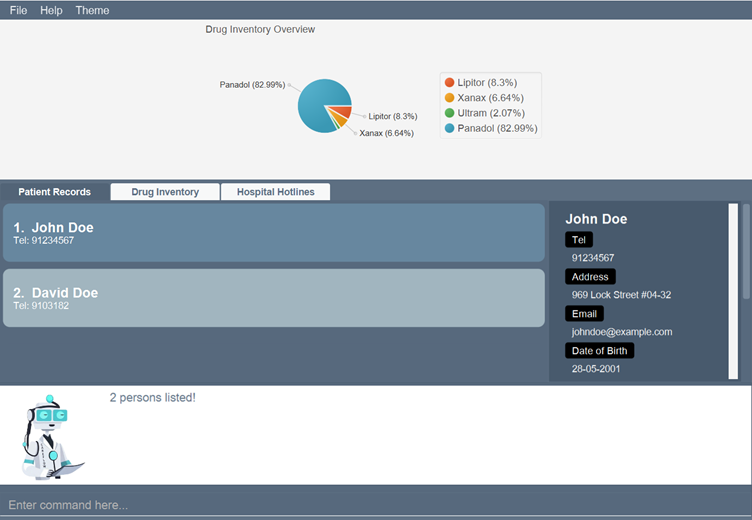Click 'Tel: 91234567' in John Doe card
This screenshot has height=520, width=752.
tap(44, 241)
